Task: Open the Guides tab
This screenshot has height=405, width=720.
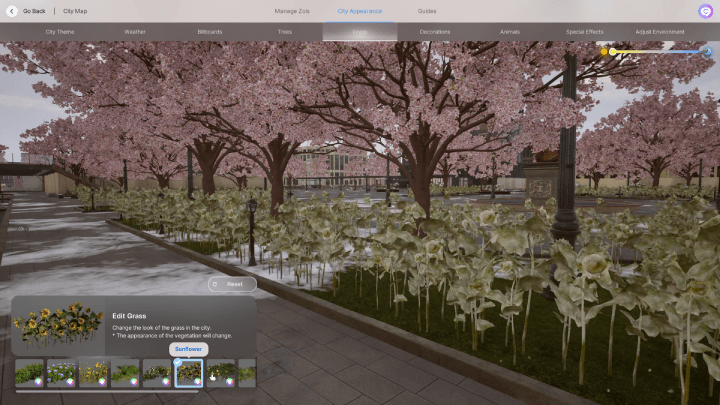Action: point(427,11)
